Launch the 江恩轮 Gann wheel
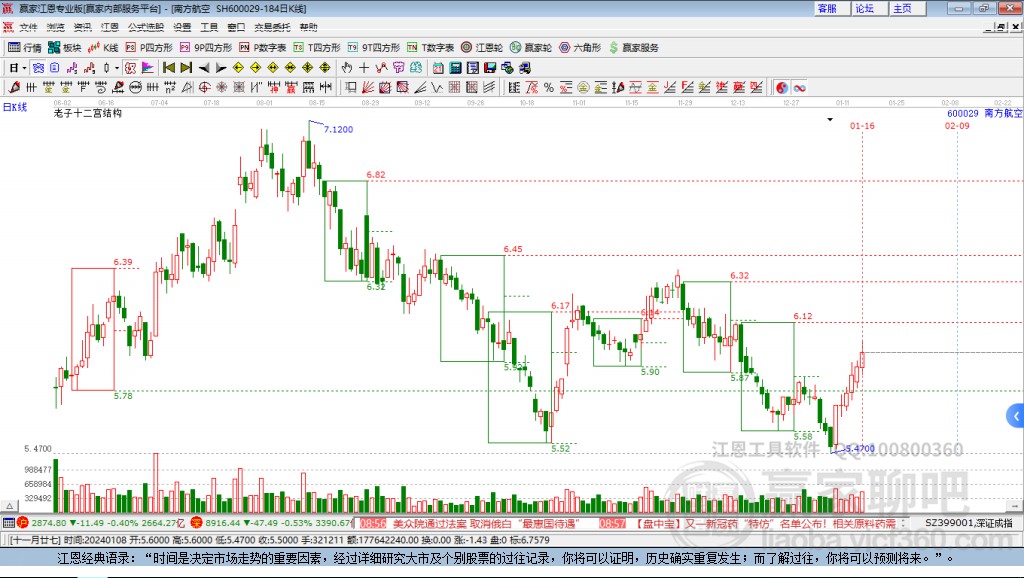 (x=482, y=48)
